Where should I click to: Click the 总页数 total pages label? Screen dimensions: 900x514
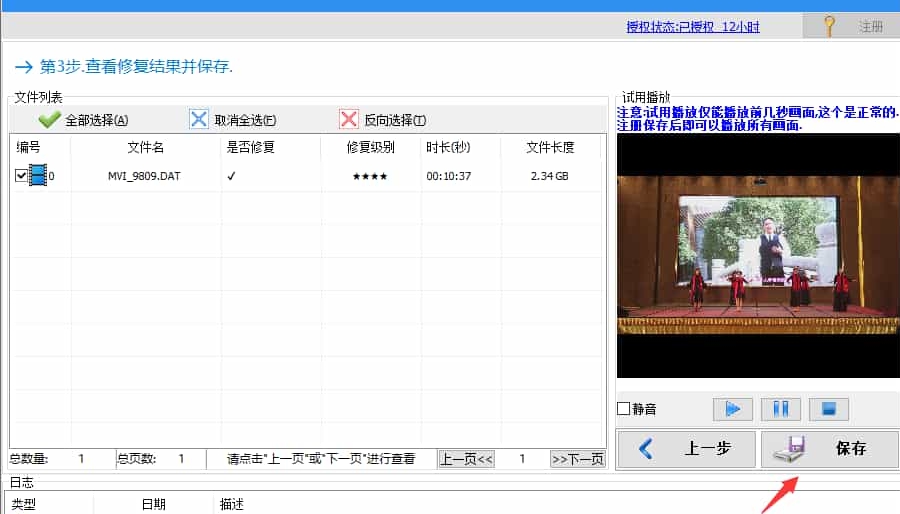tap(137, 459)
